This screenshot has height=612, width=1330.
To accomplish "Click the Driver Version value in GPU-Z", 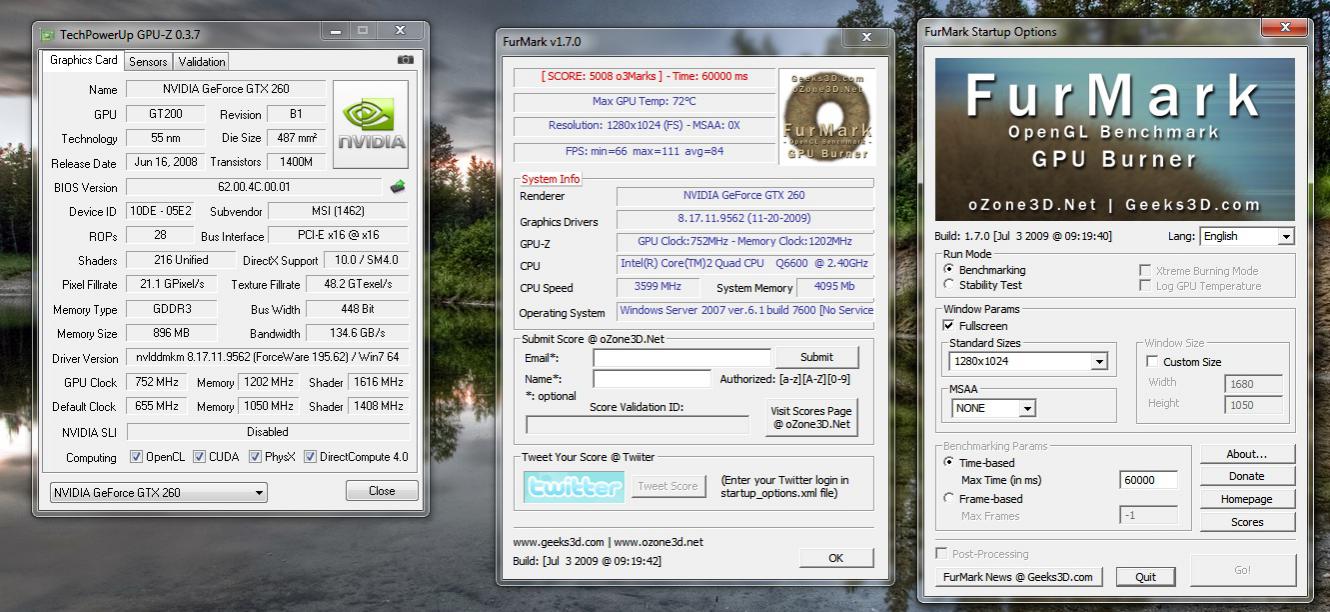I will point(267,358).
